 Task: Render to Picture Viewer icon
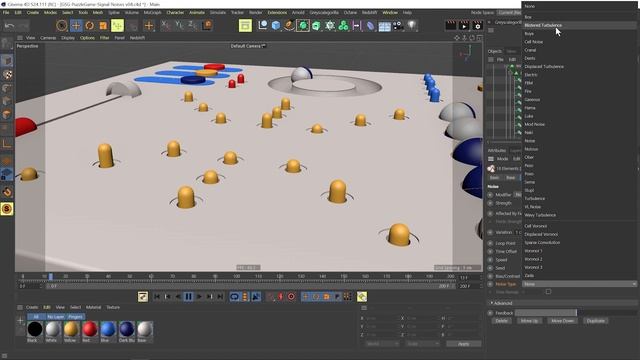[x=464, y=26]
